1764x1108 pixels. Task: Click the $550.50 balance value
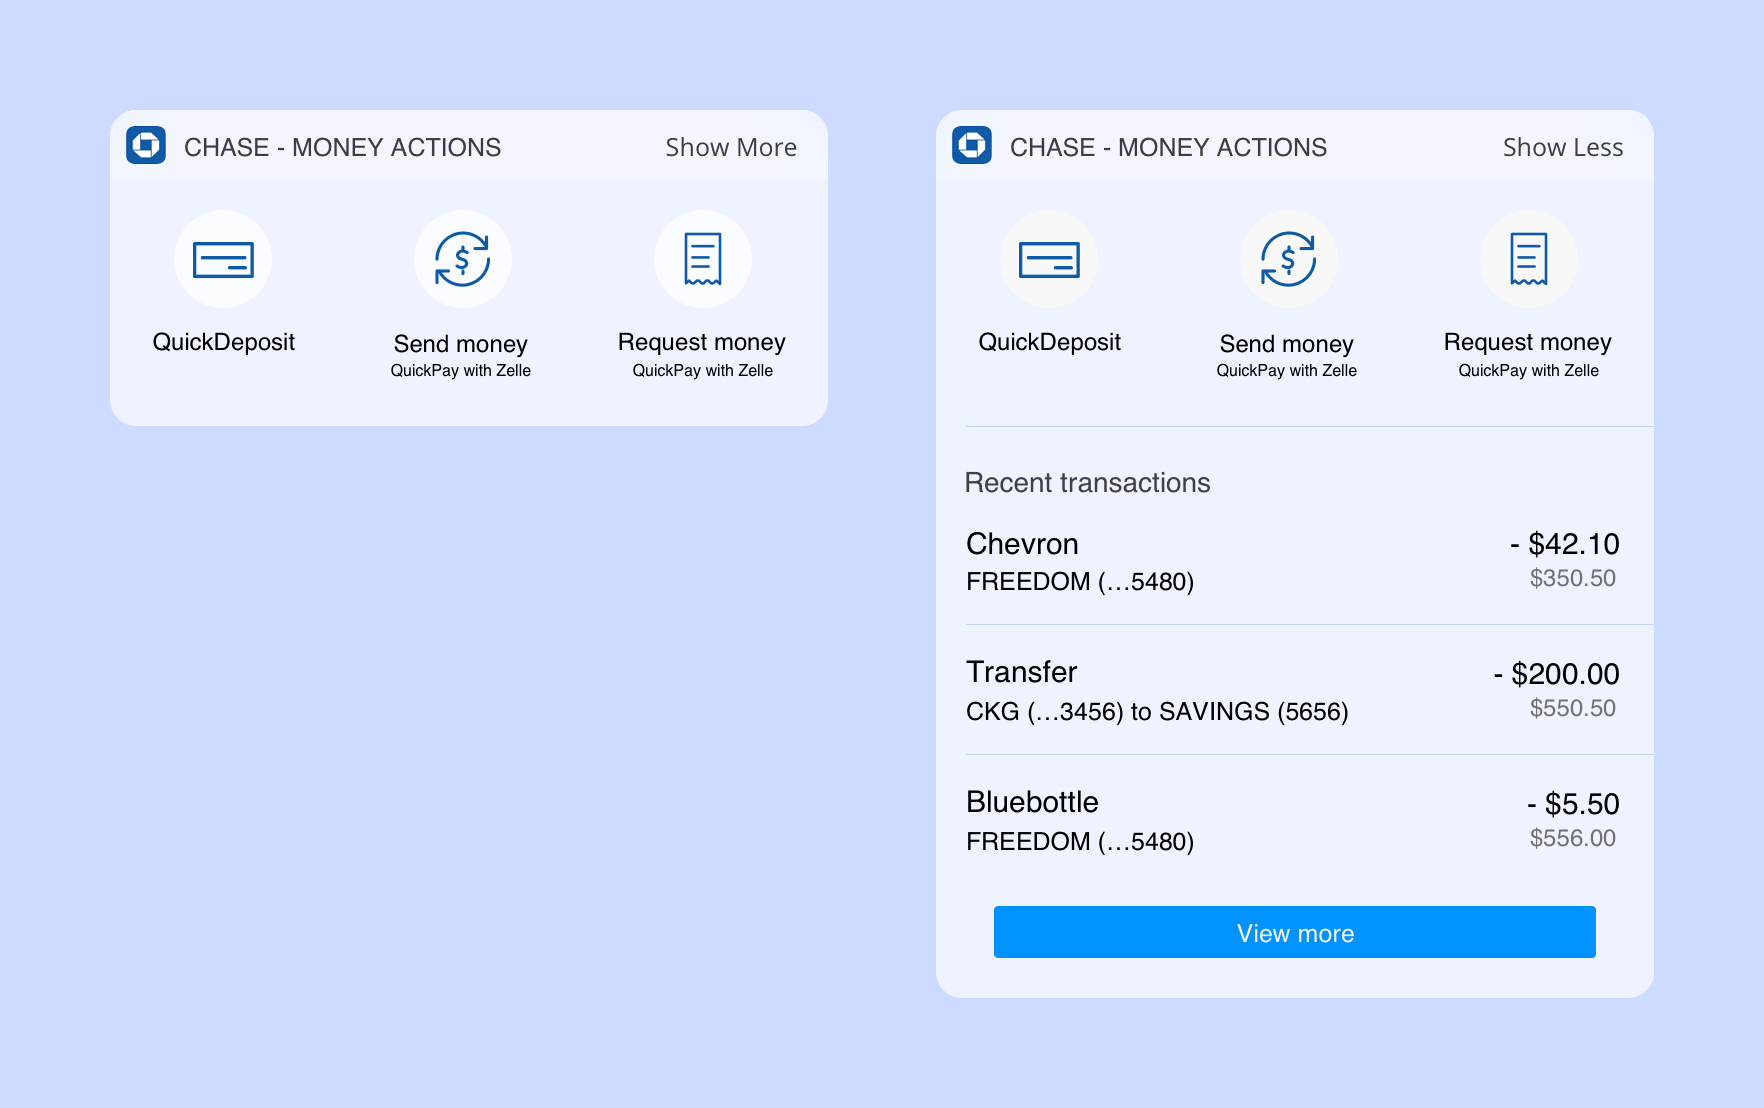1573,708
